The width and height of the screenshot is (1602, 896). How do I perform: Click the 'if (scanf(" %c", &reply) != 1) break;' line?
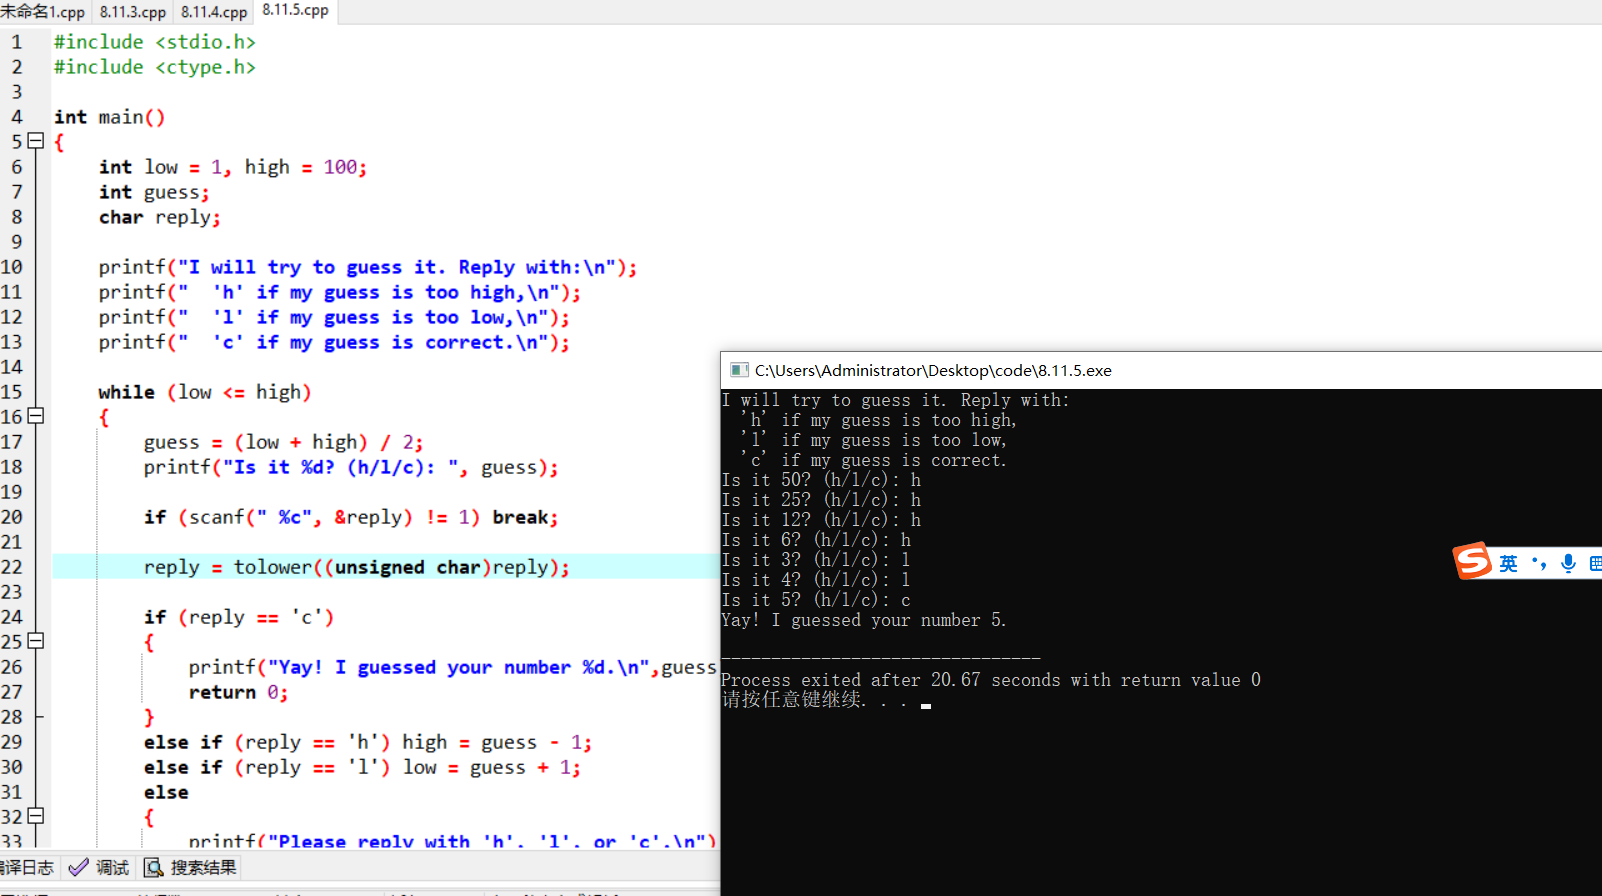[351, 517]
